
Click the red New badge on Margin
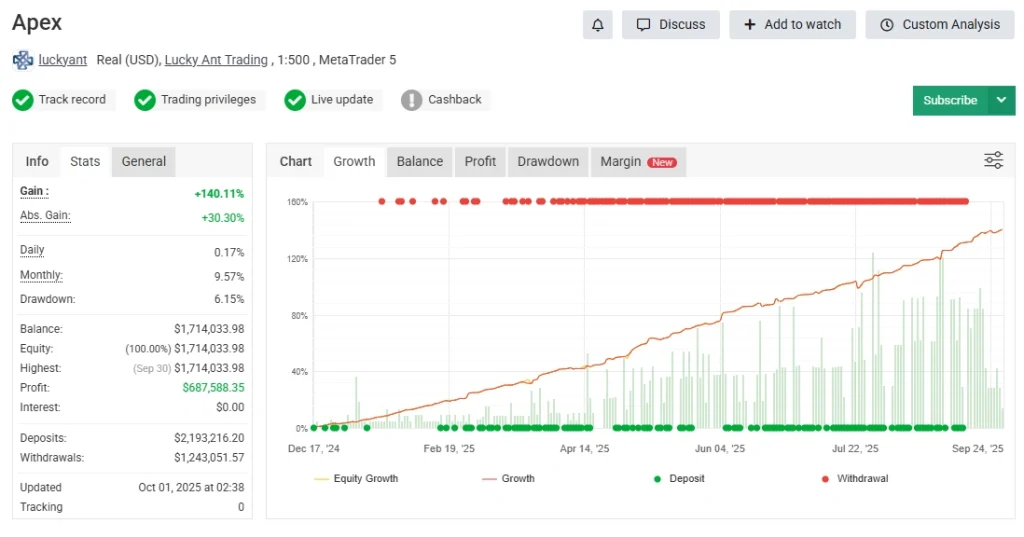click(x=662, y=163)
